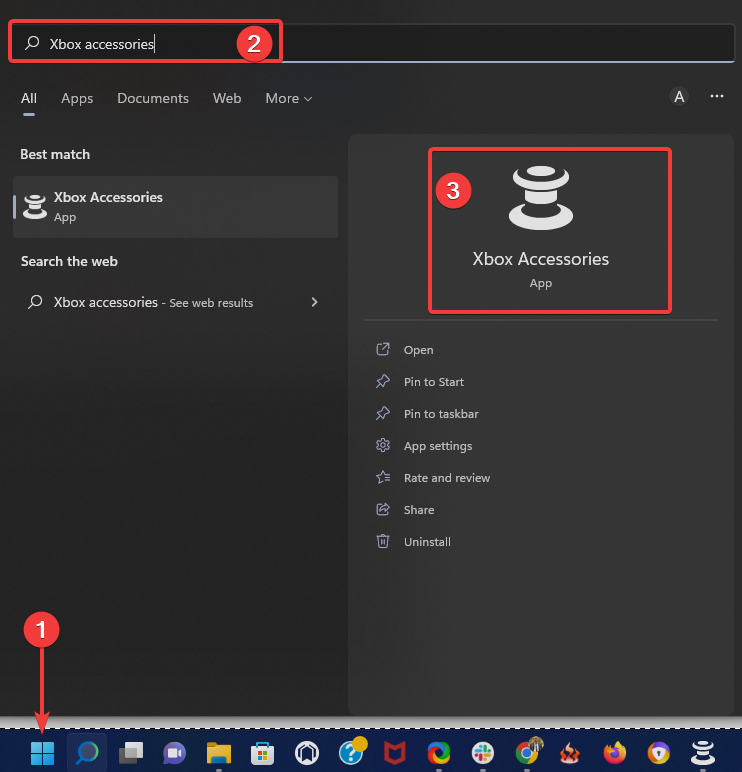Switch to the Documents tab
Image resolution: width=742 pixels, height=772 pixels.
153,98
